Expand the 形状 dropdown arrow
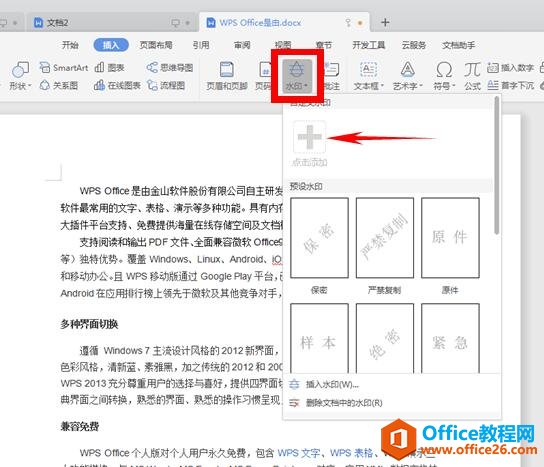544x467 pixels. [30, 86]
